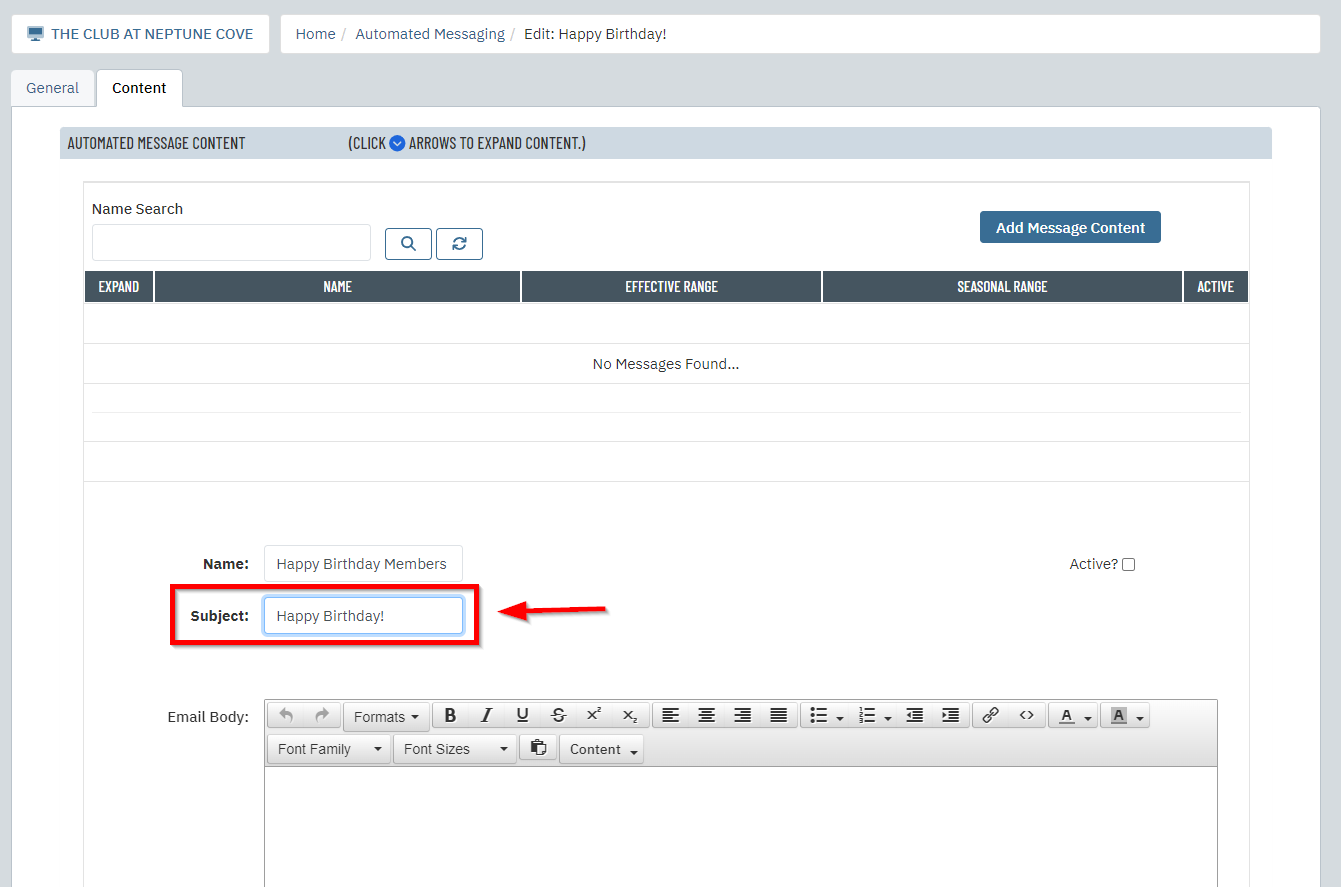Justify text alignment
The height and width of the screenshot is (887, 1341).
click(778, 715)
